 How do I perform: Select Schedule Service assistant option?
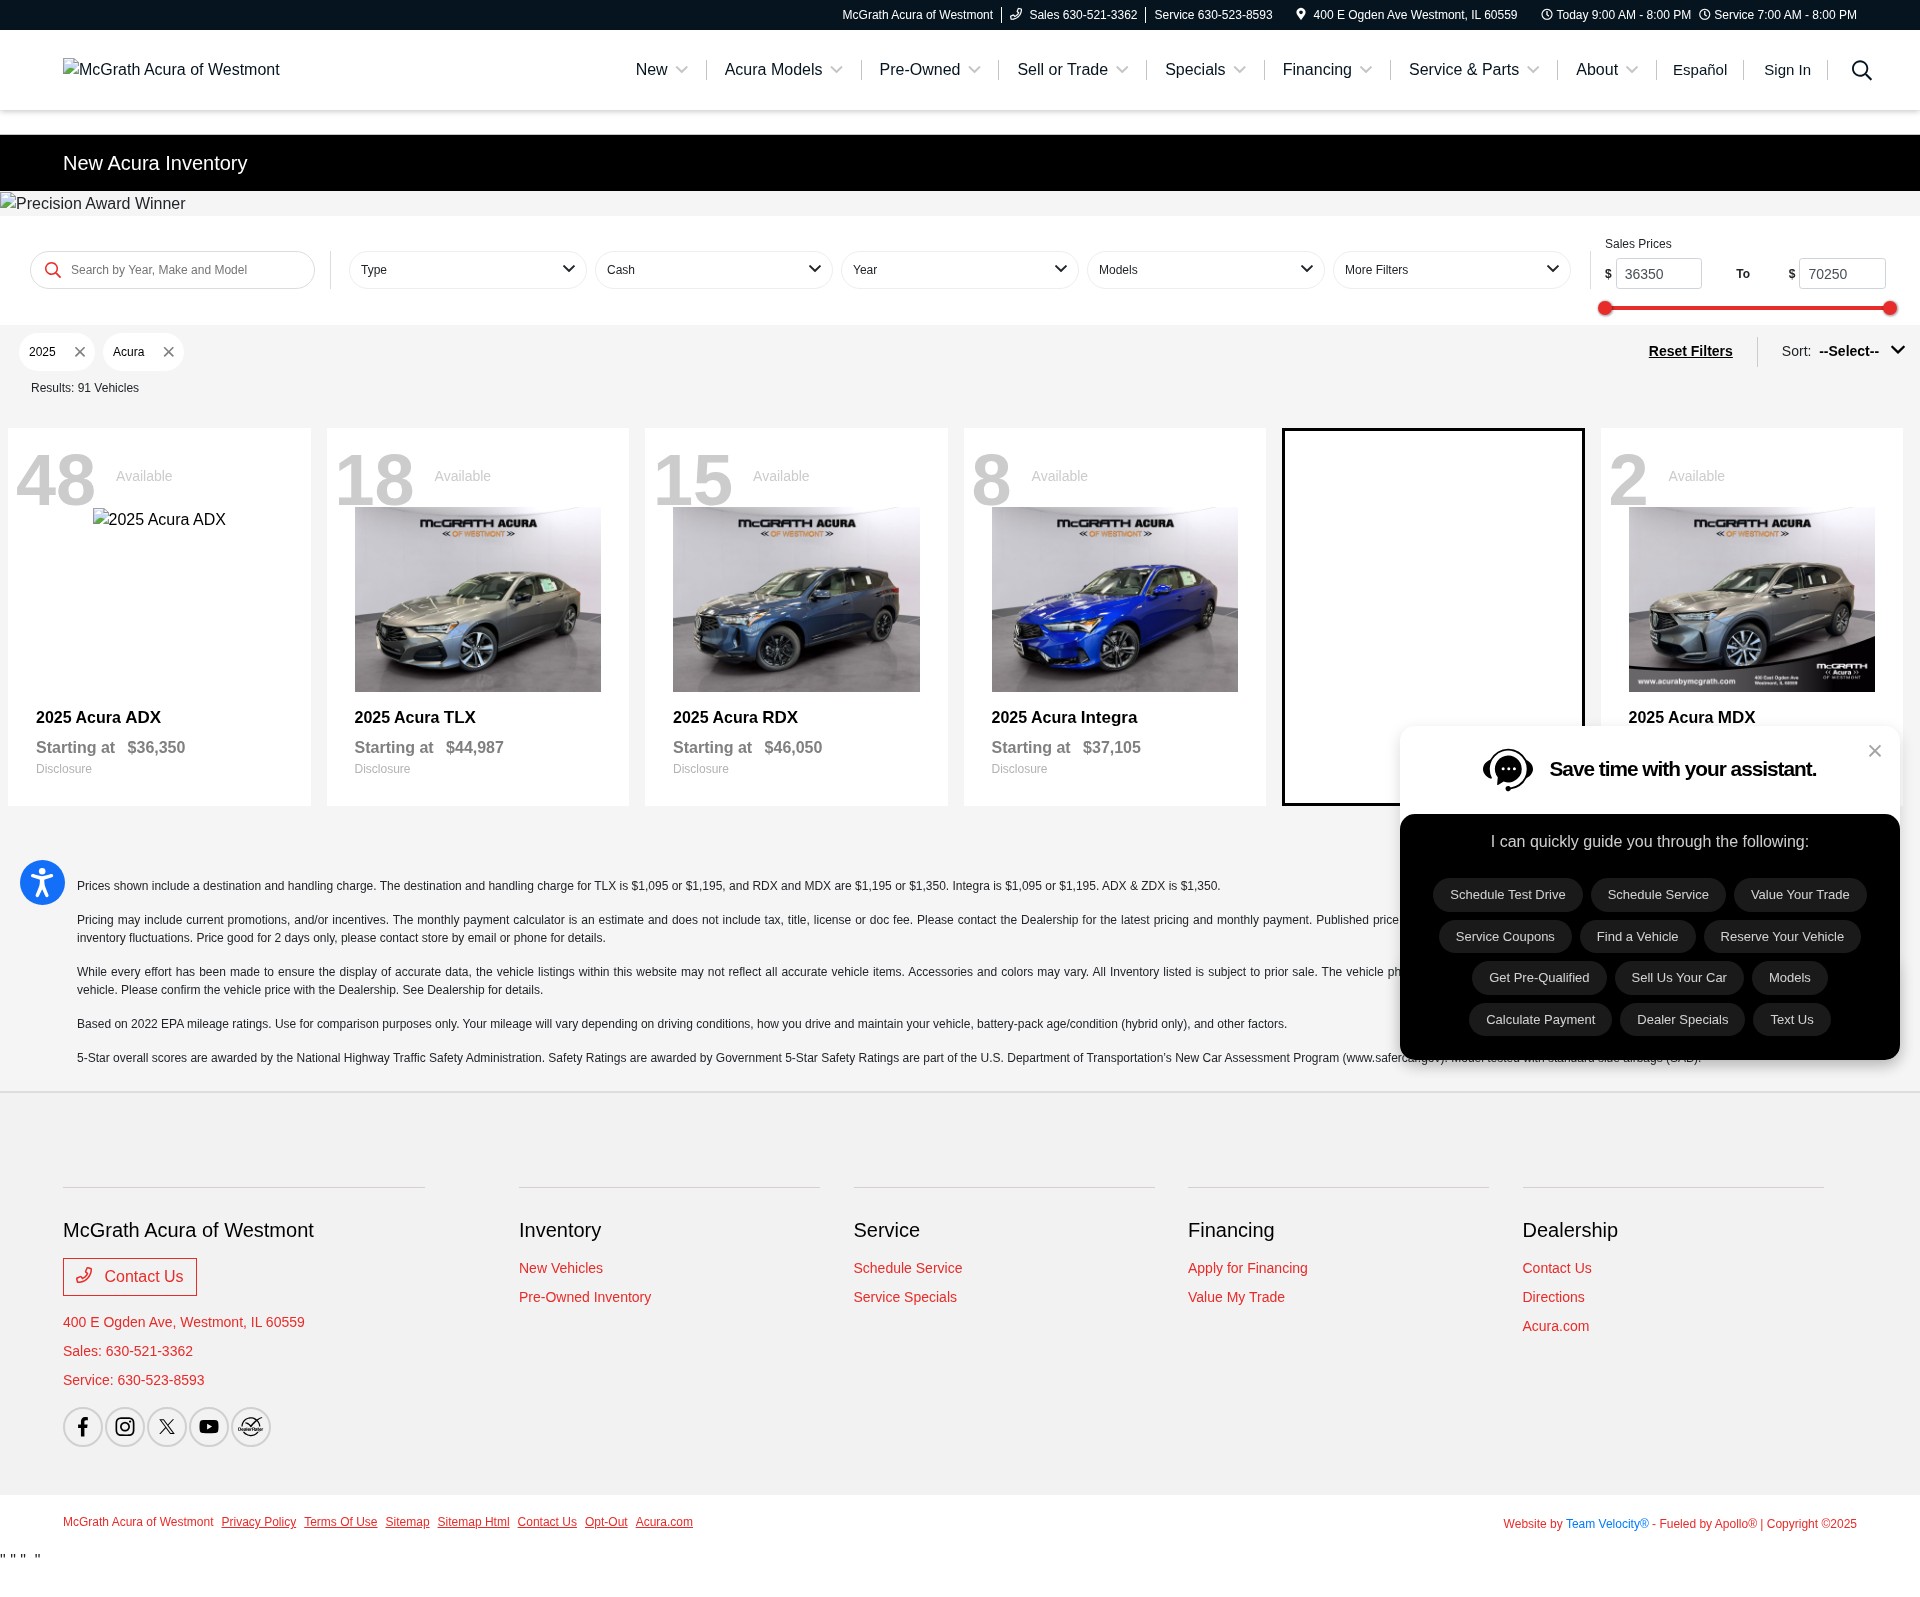coord(1657,895)
